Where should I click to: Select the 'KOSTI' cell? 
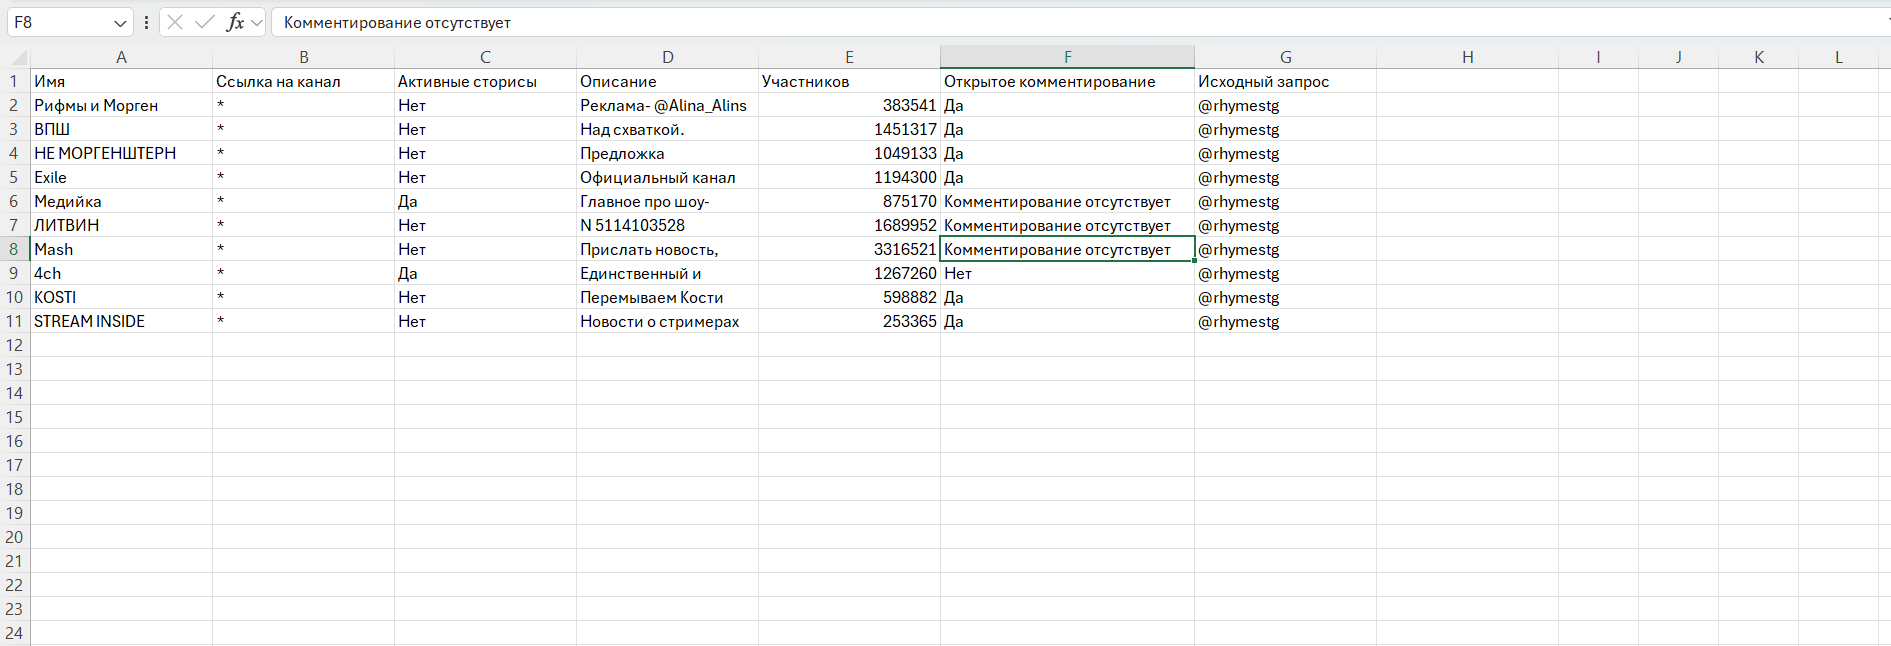pyautogui.click(x=121, y=297)
